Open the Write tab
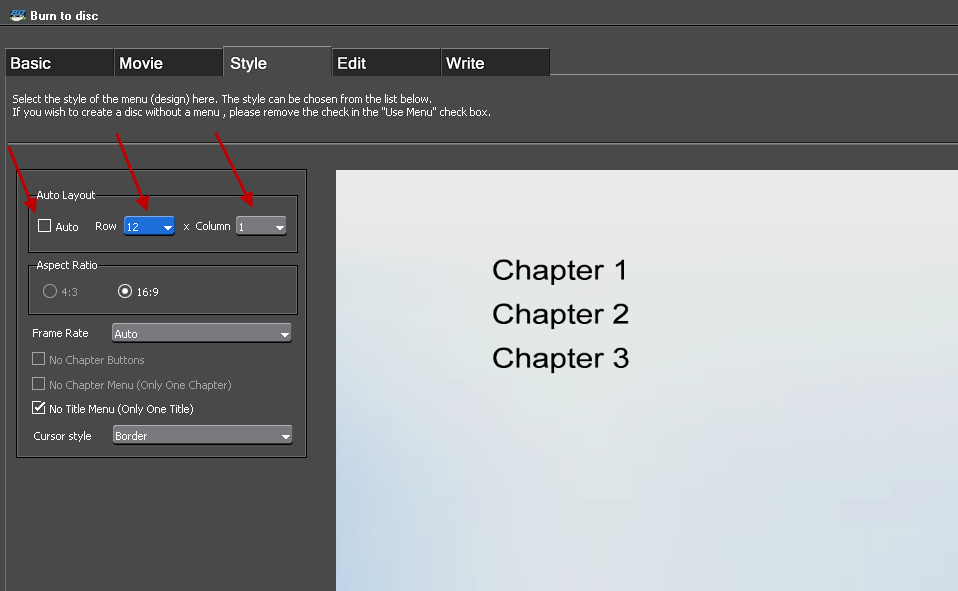958x591 pixels. pos(495,63)
